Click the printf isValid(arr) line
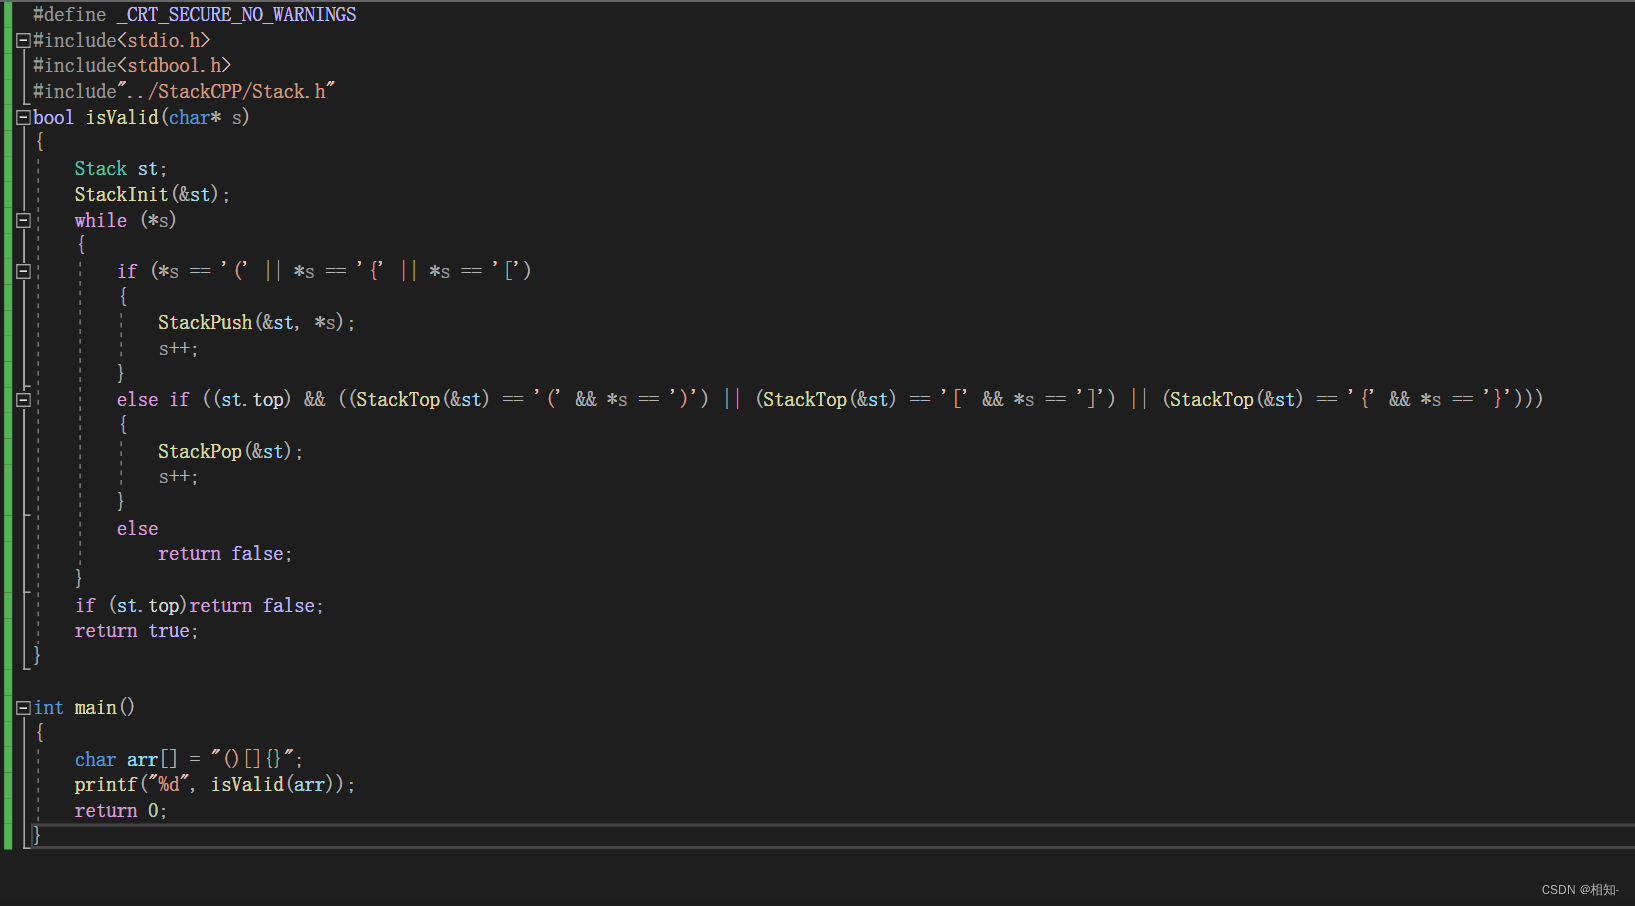This screenshot has width=1635, height=906. click(x=214, y=784)
